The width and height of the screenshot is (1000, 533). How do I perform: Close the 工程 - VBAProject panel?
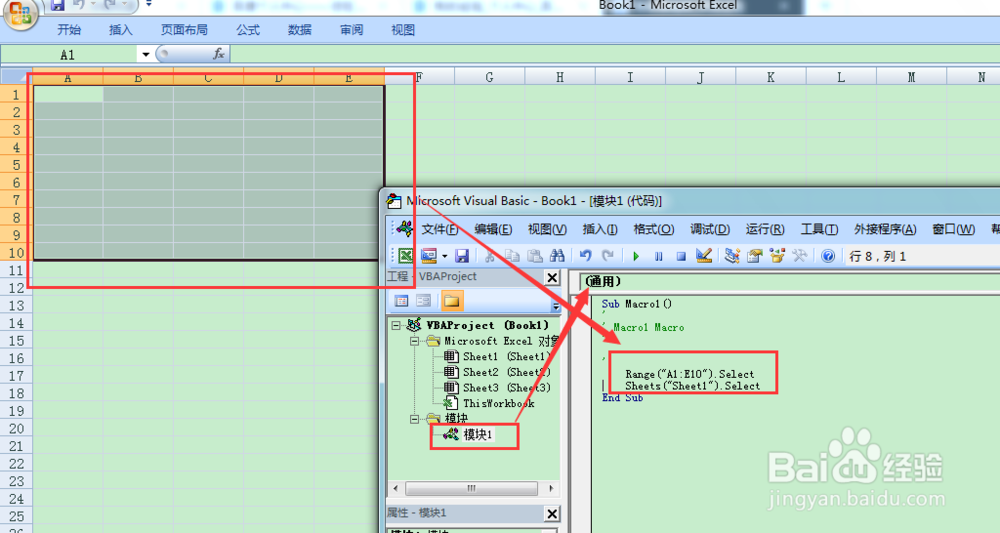coord(552,277)
